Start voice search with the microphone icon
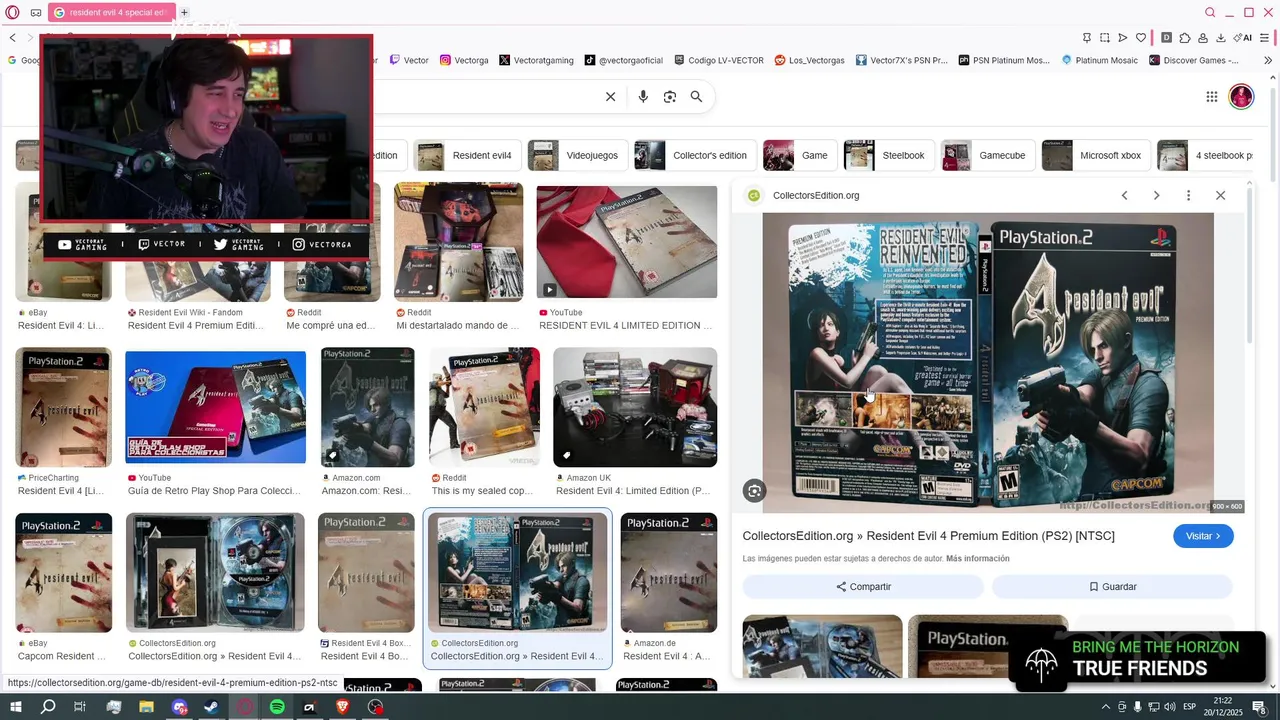Image resolution: width=1280 pixels, height=720 pixels. (x=643, y=97)
